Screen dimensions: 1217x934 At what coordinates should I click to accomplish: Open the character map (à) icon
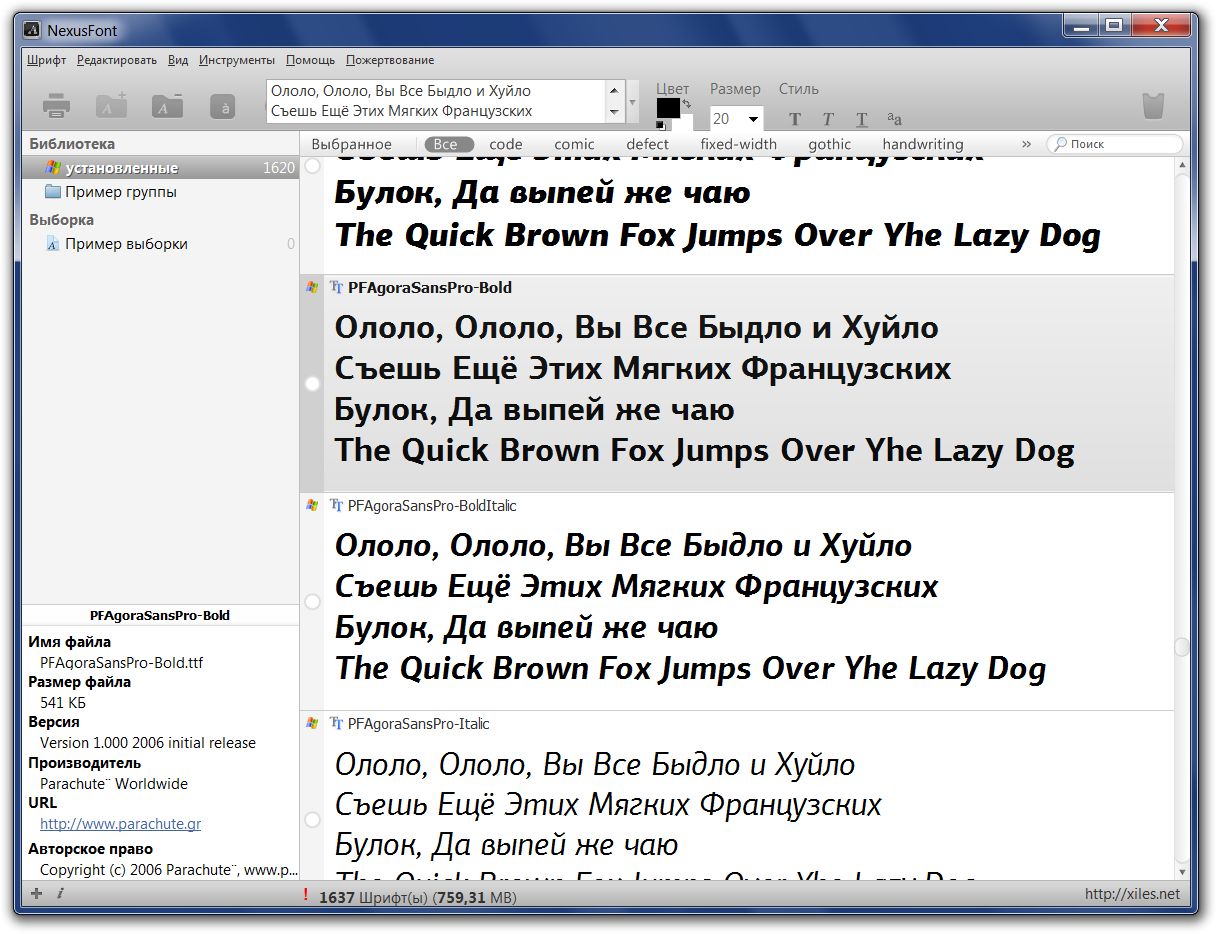(223, 106)
